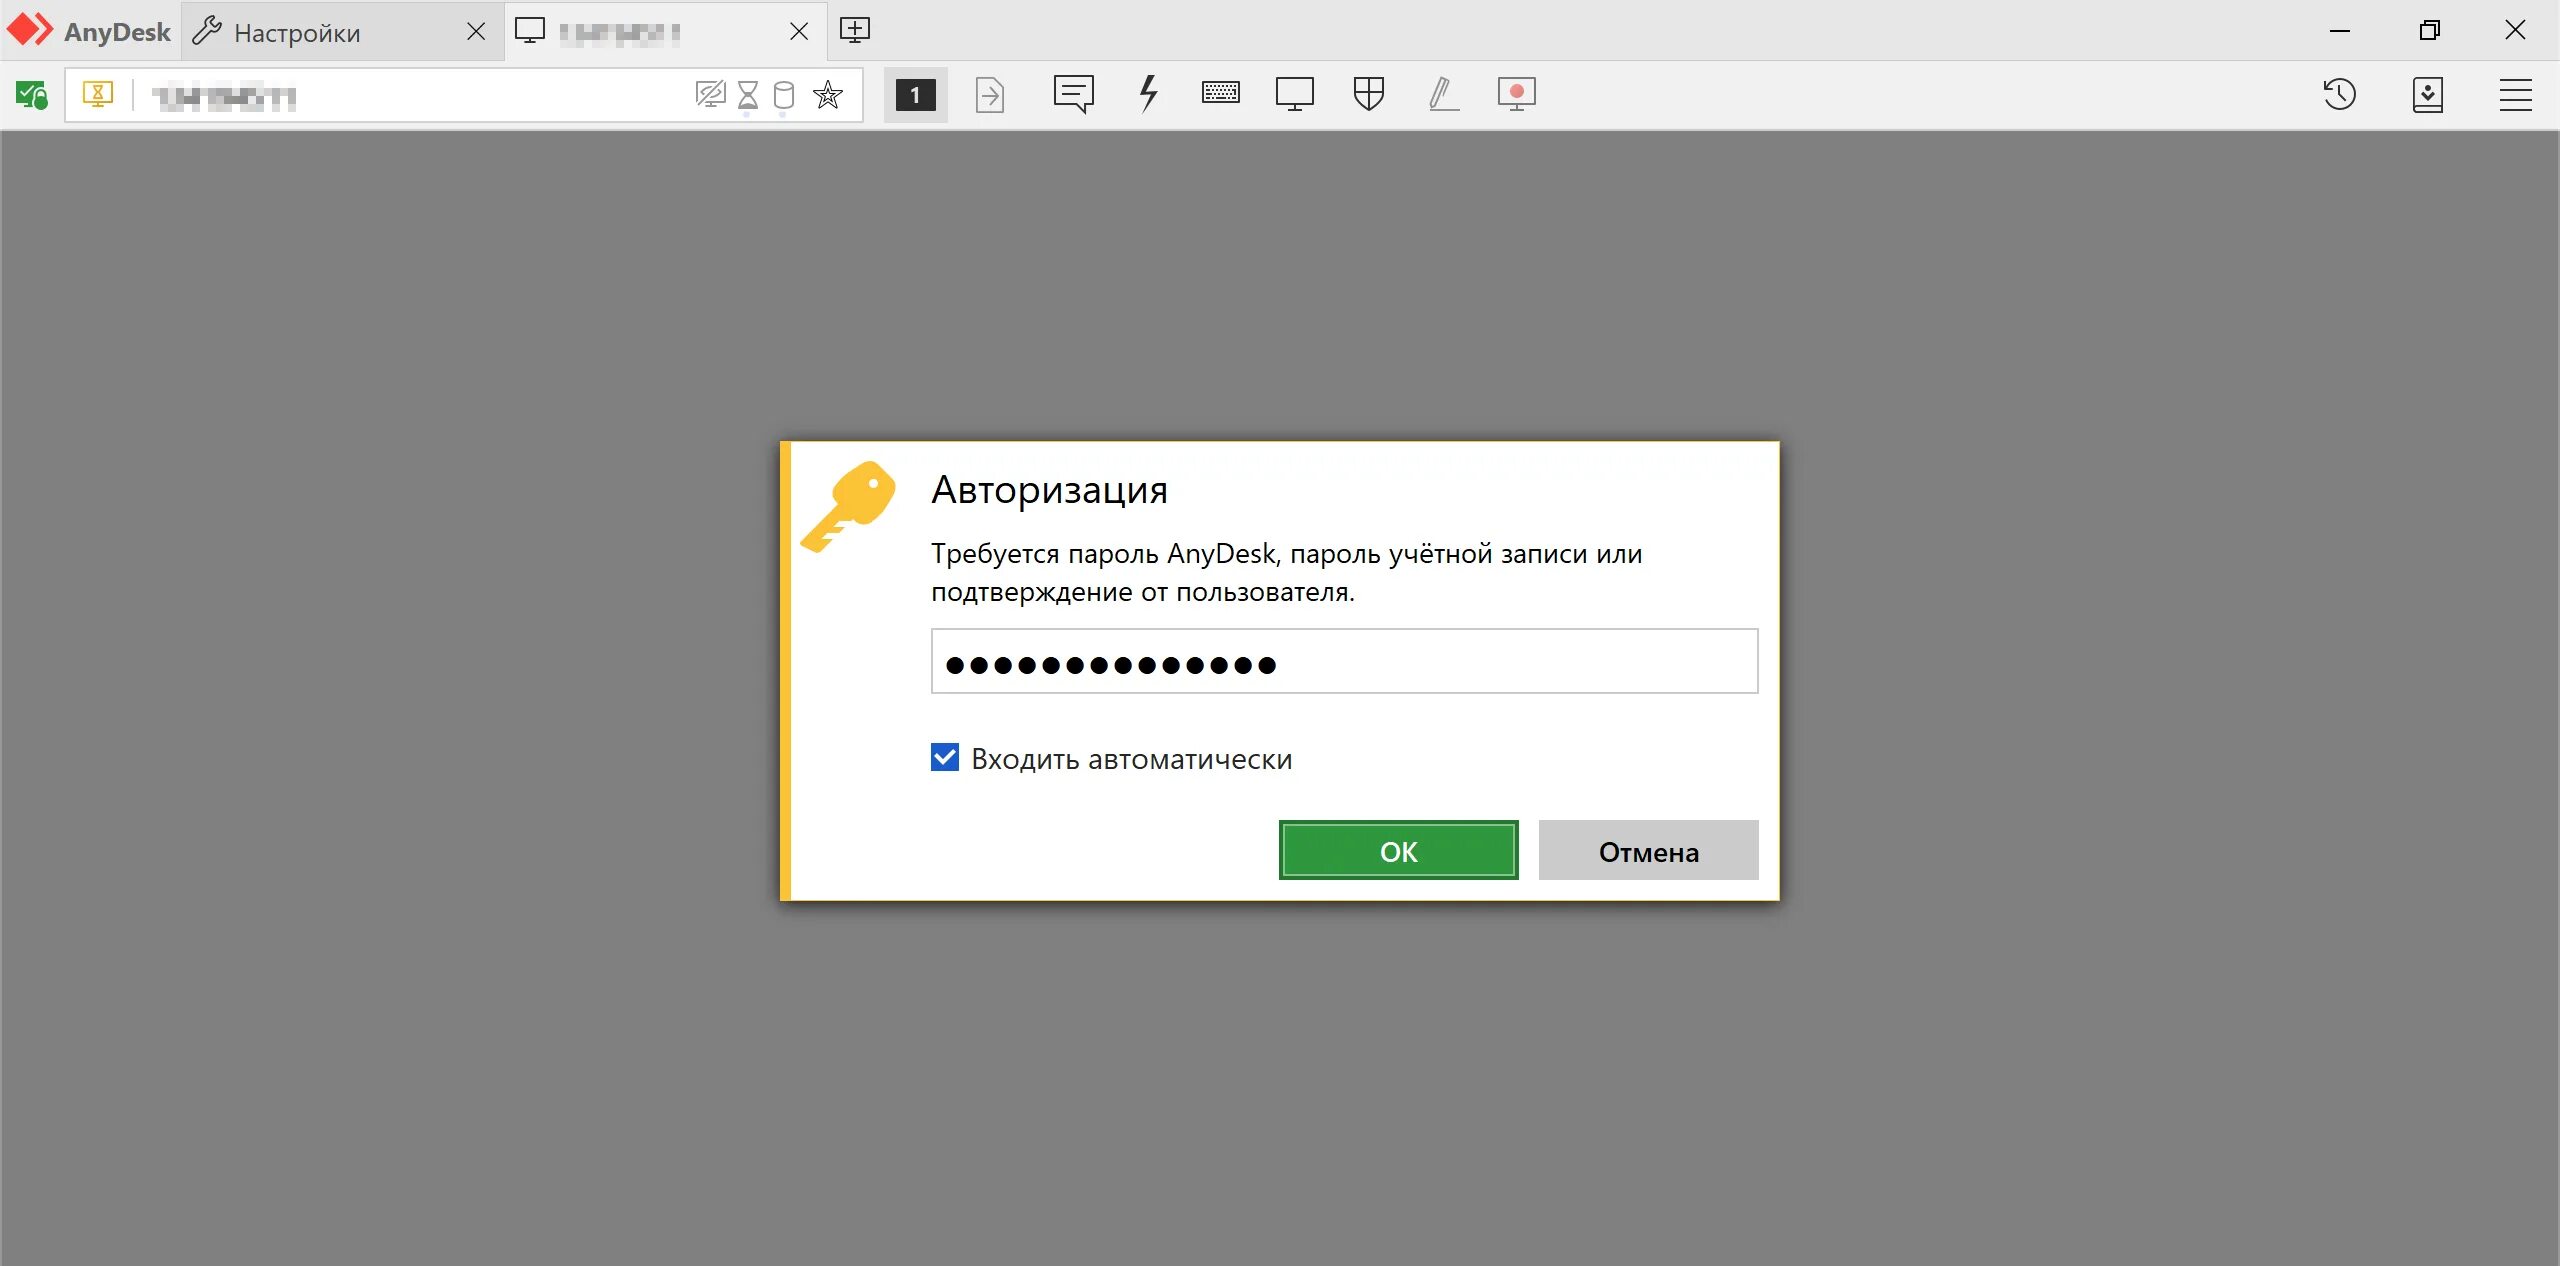Click the cylinder icon in address bar
The image size is (2560, 1266).
click(784, 95)
